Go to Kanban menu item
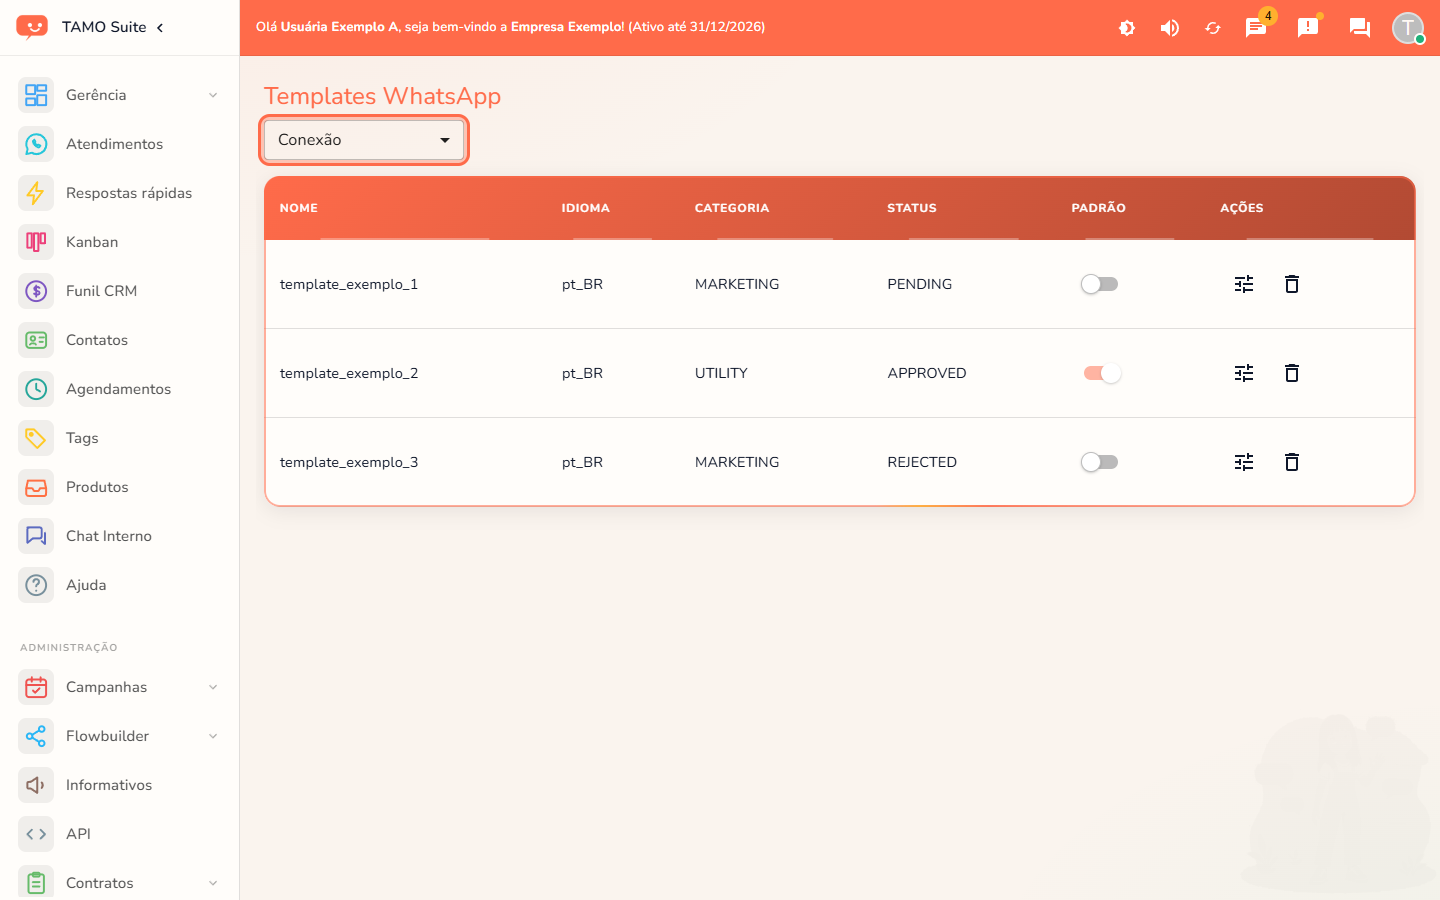 pyautogui.click(x=120, y=242)
